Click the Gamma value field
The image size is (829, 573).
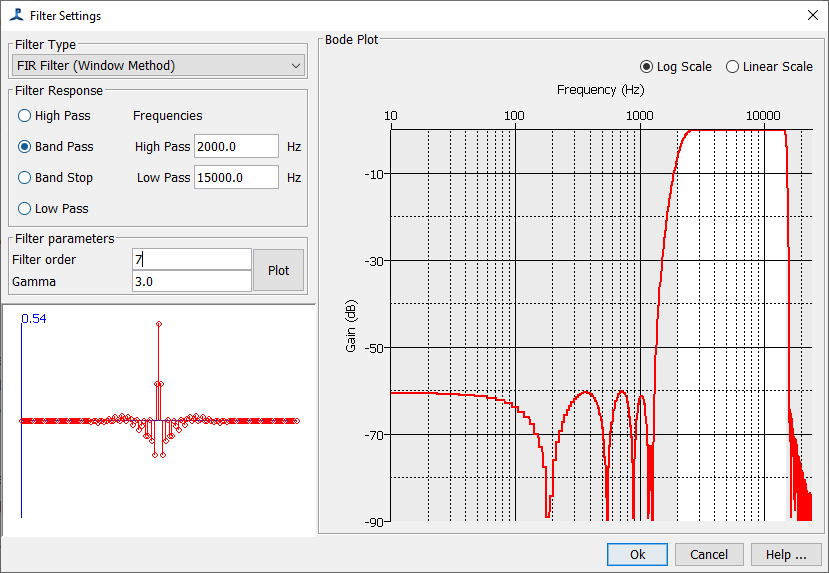191,281
